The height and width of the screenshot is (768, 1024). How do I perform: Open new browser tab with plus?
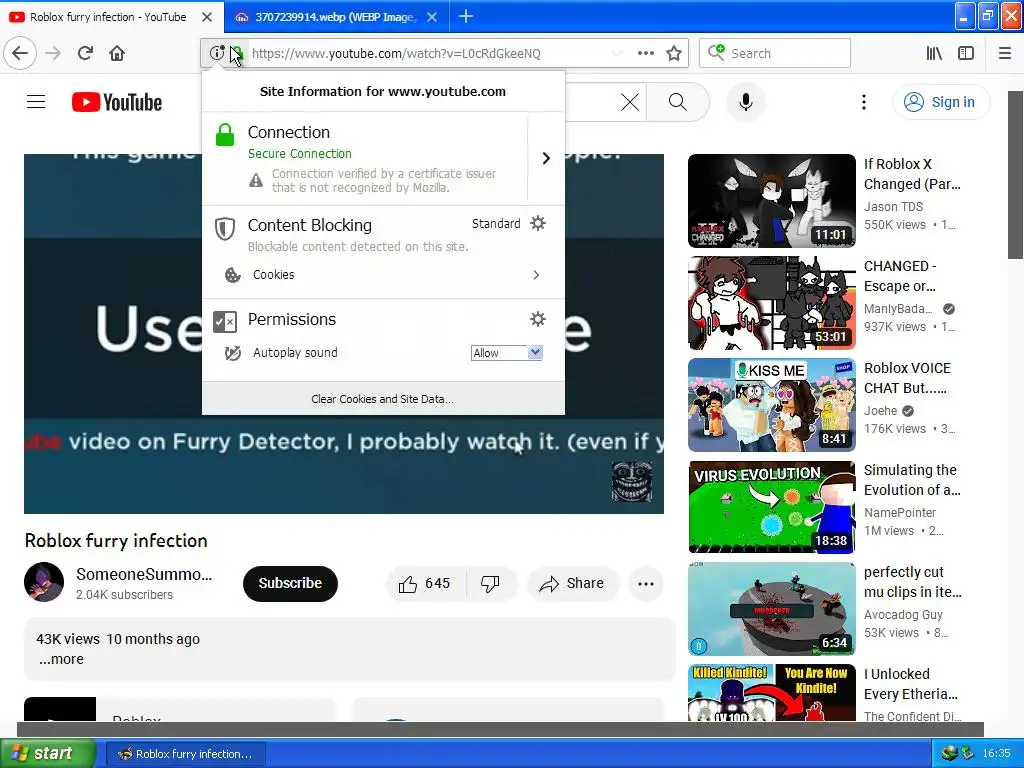[x=466, y=16]
